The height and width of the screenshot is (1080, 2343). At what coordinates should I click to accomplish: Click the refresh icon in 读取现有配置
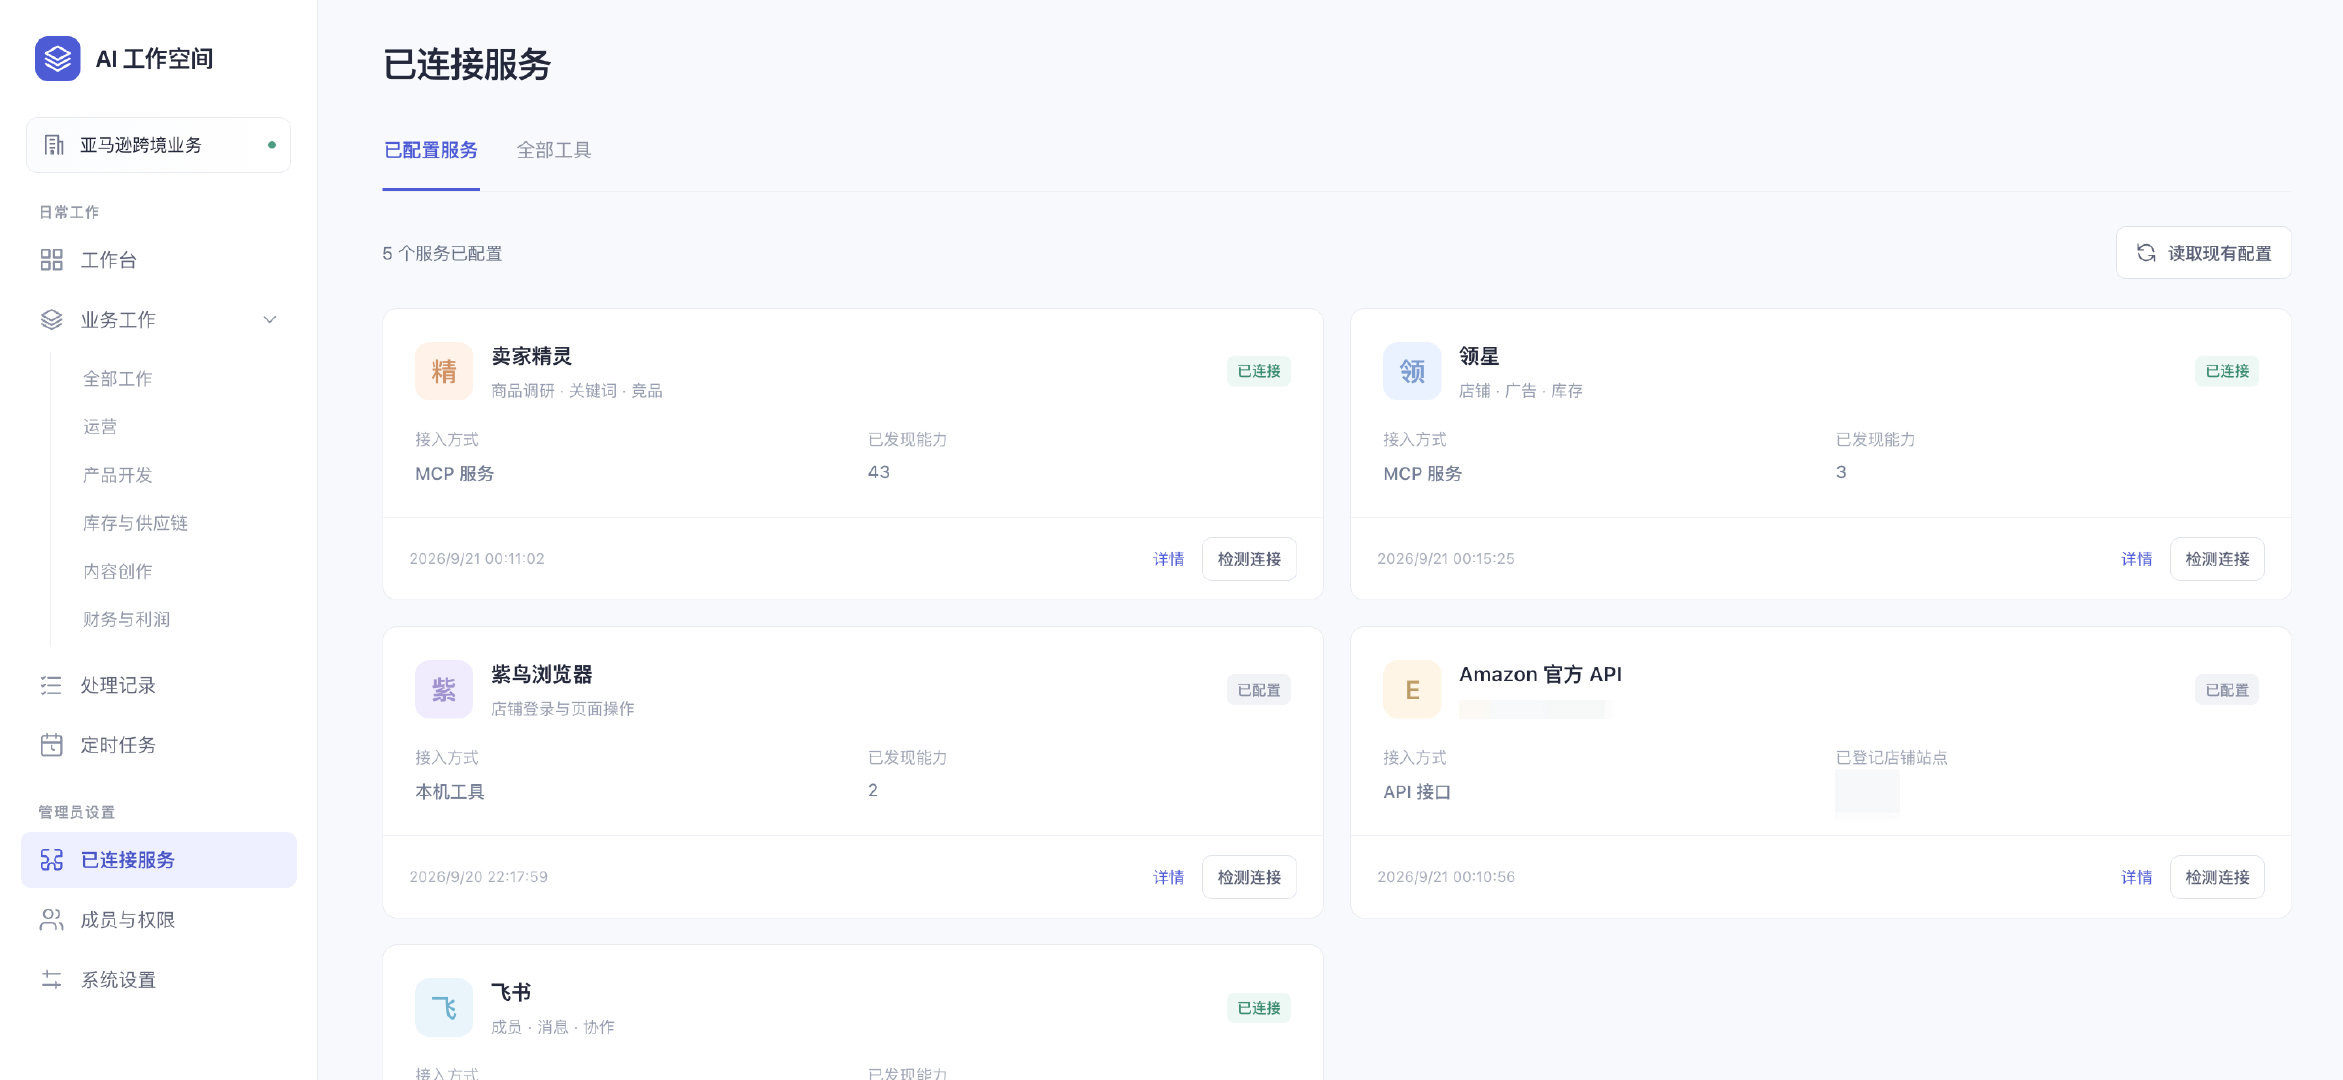(x=2146, y=253)
